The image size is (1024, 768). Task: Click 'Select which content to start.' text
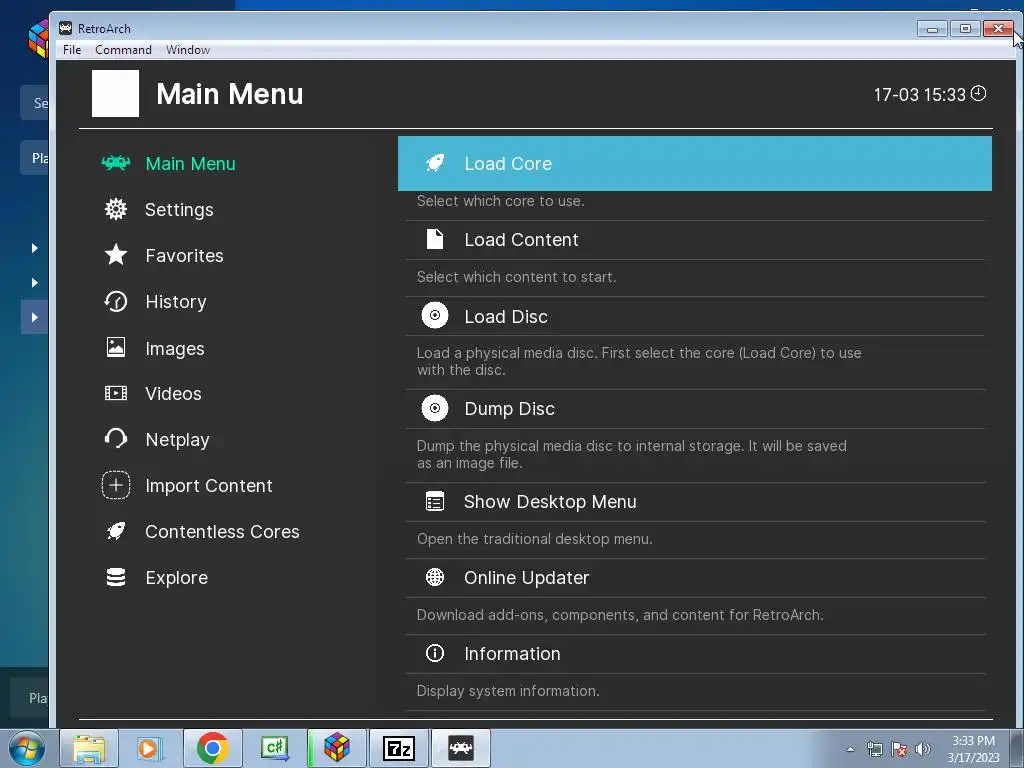516,277
